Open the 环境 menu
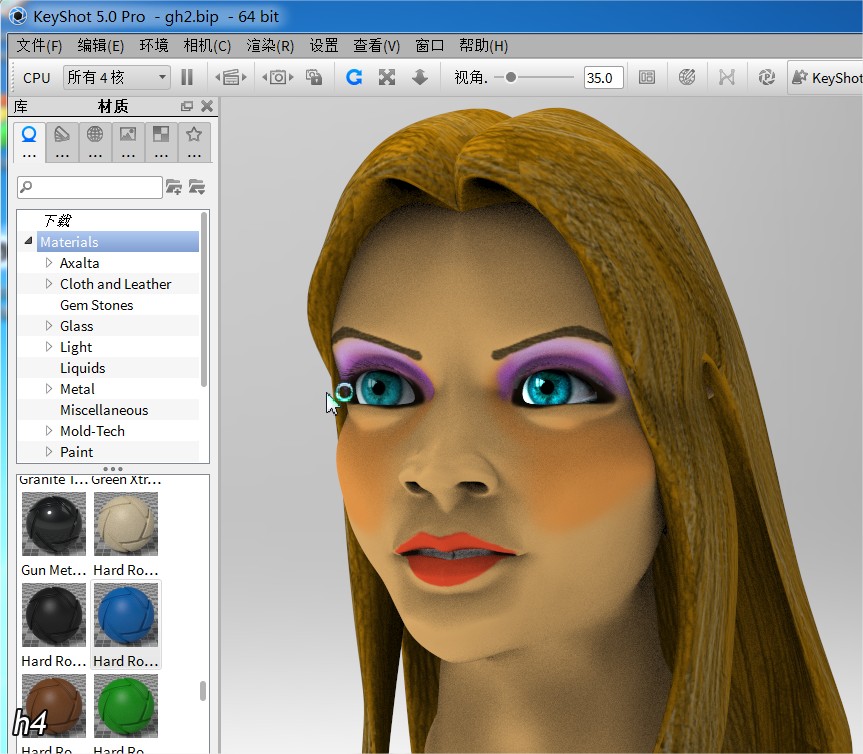Screen dimensions: 863x754 coord(154,45)
